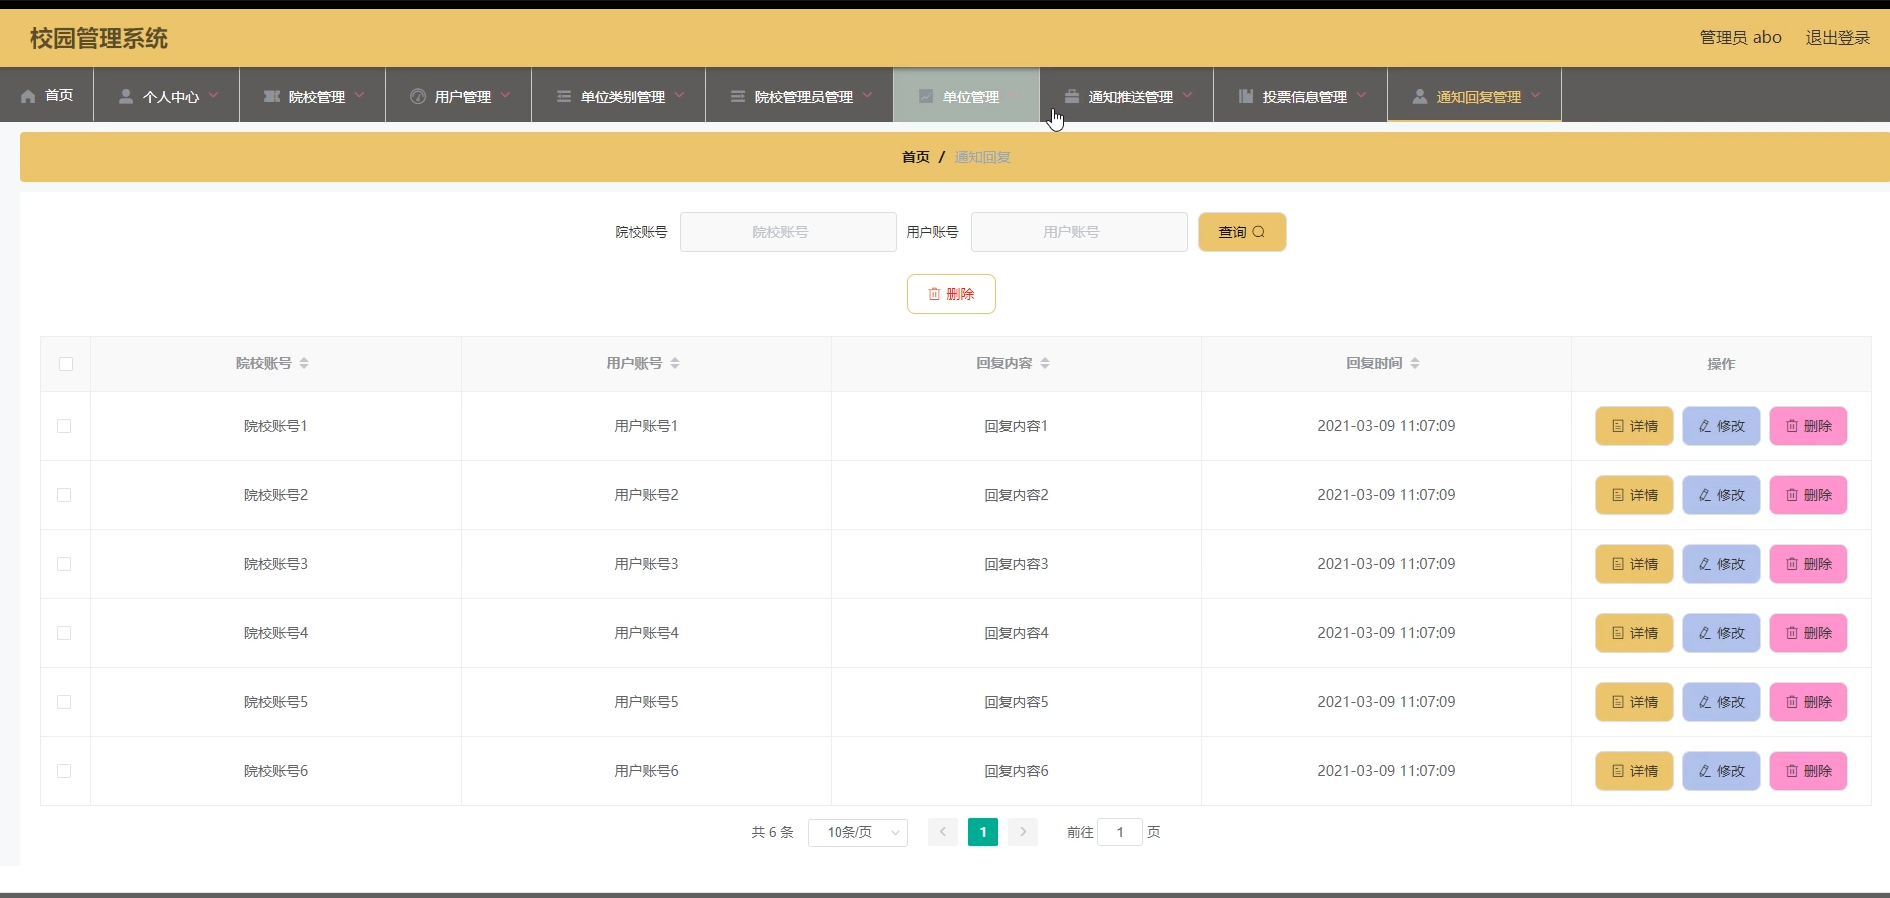
Task: Click the sort arrows on 用户账号 column
Action: 675,363
